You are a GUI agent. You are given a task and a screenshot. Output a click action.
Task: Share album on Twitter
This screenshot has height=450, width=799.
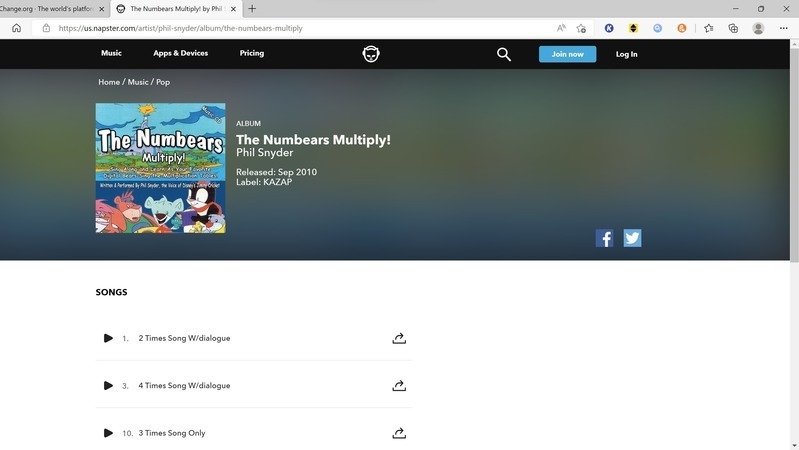(x=632, y=238)
